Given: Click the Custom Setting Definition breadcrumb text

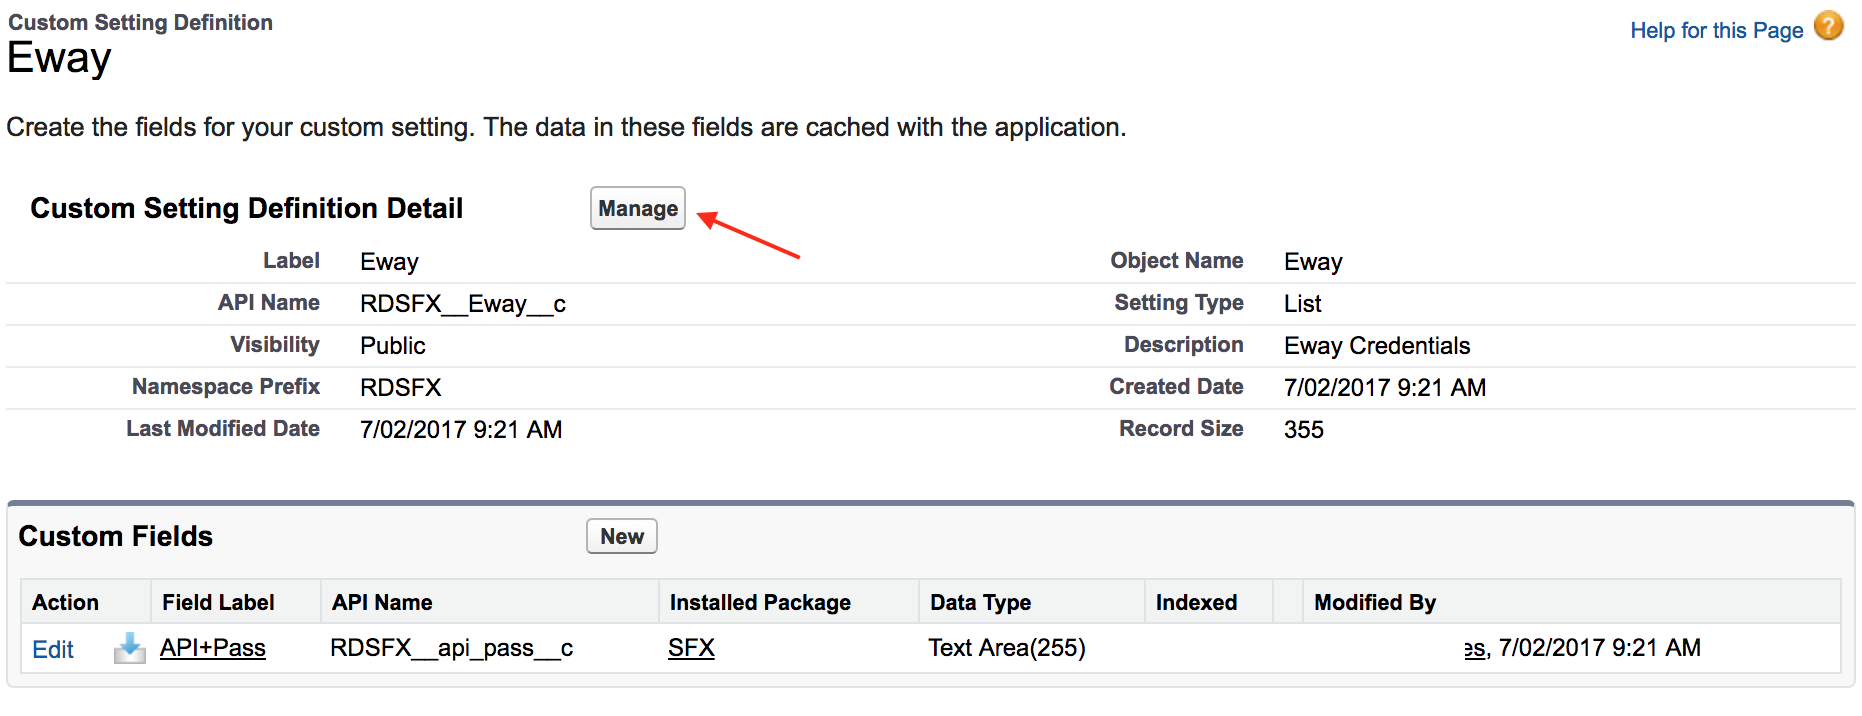Looking at the screenshot, I should [x=141, y=22].
